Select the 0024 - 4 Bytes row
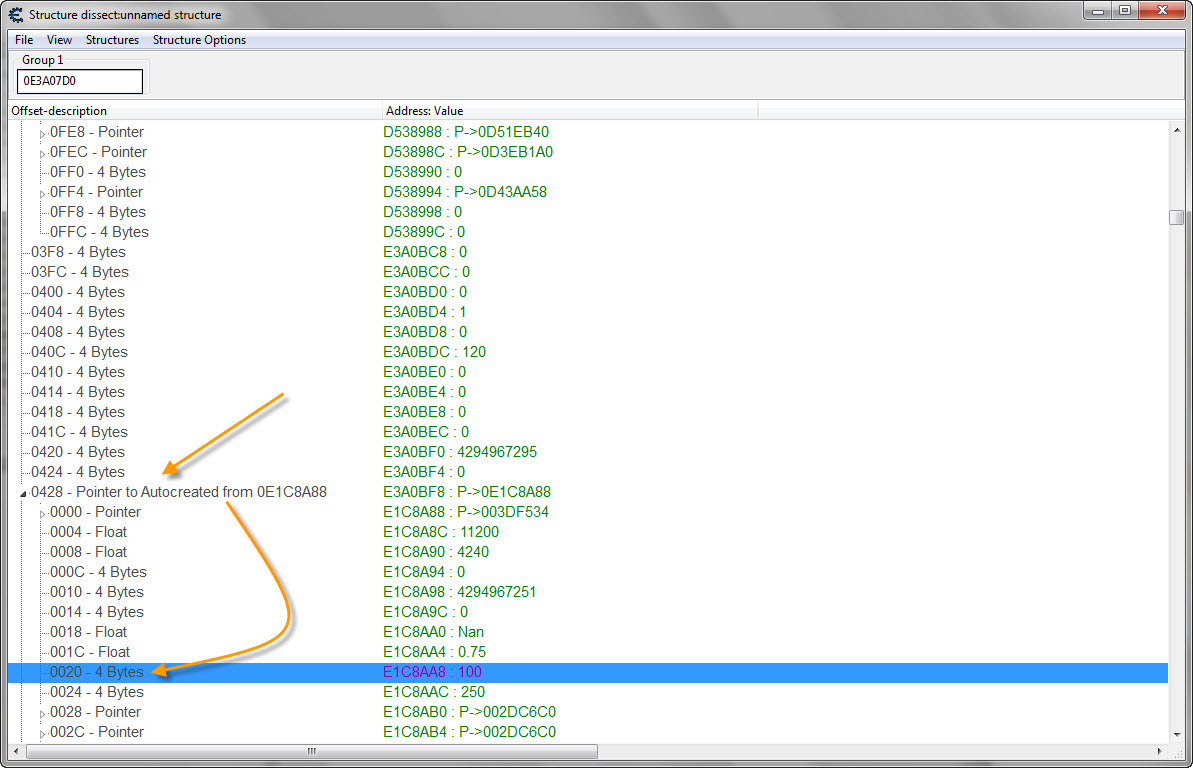1193x768 pixels. [97, 692]
